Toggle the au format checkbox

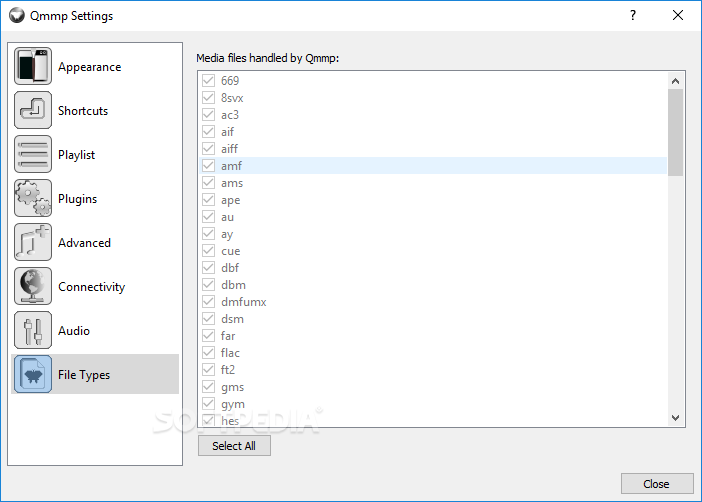point(208,217)
